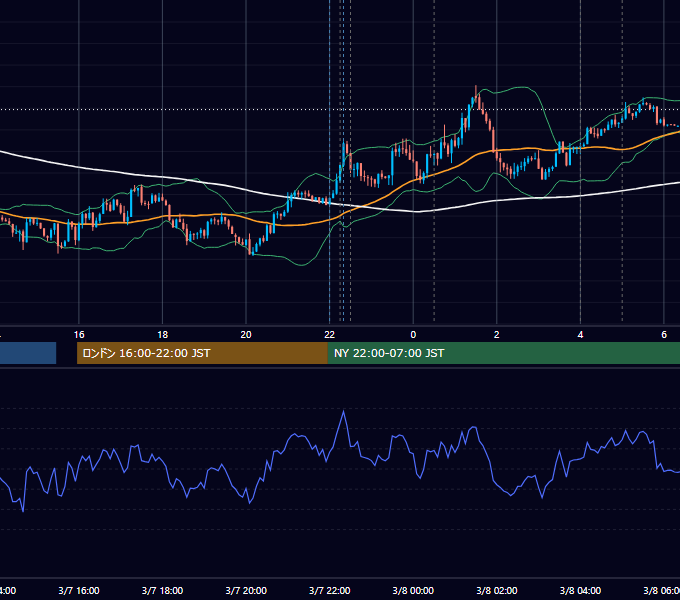Click the 6 hour axis label
Screen dimensions: 680x600
coord(664,335)
